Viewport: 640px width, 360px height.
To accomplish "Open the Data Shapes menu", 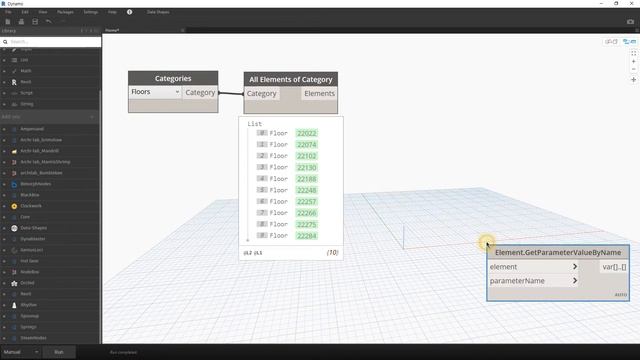I will click(158, 12).
